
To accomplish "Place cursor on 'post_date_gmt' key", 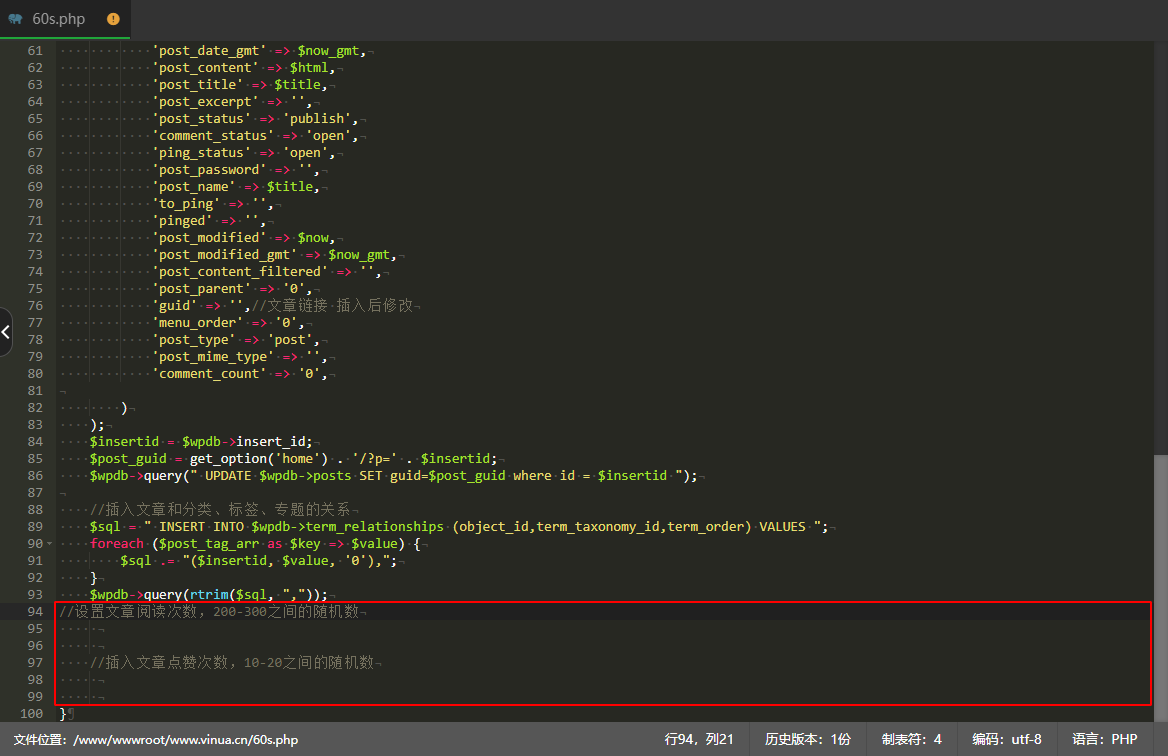I will tap(209, 51).
